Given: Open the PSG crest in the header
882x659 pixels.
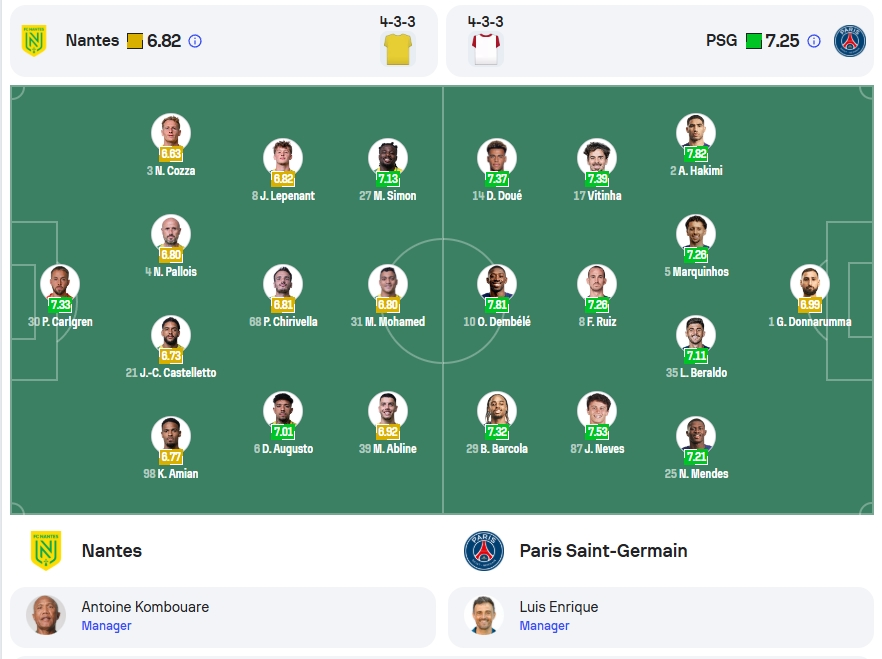Looking at the screenshot, I should pyautogui.click(x=849, y=40).
